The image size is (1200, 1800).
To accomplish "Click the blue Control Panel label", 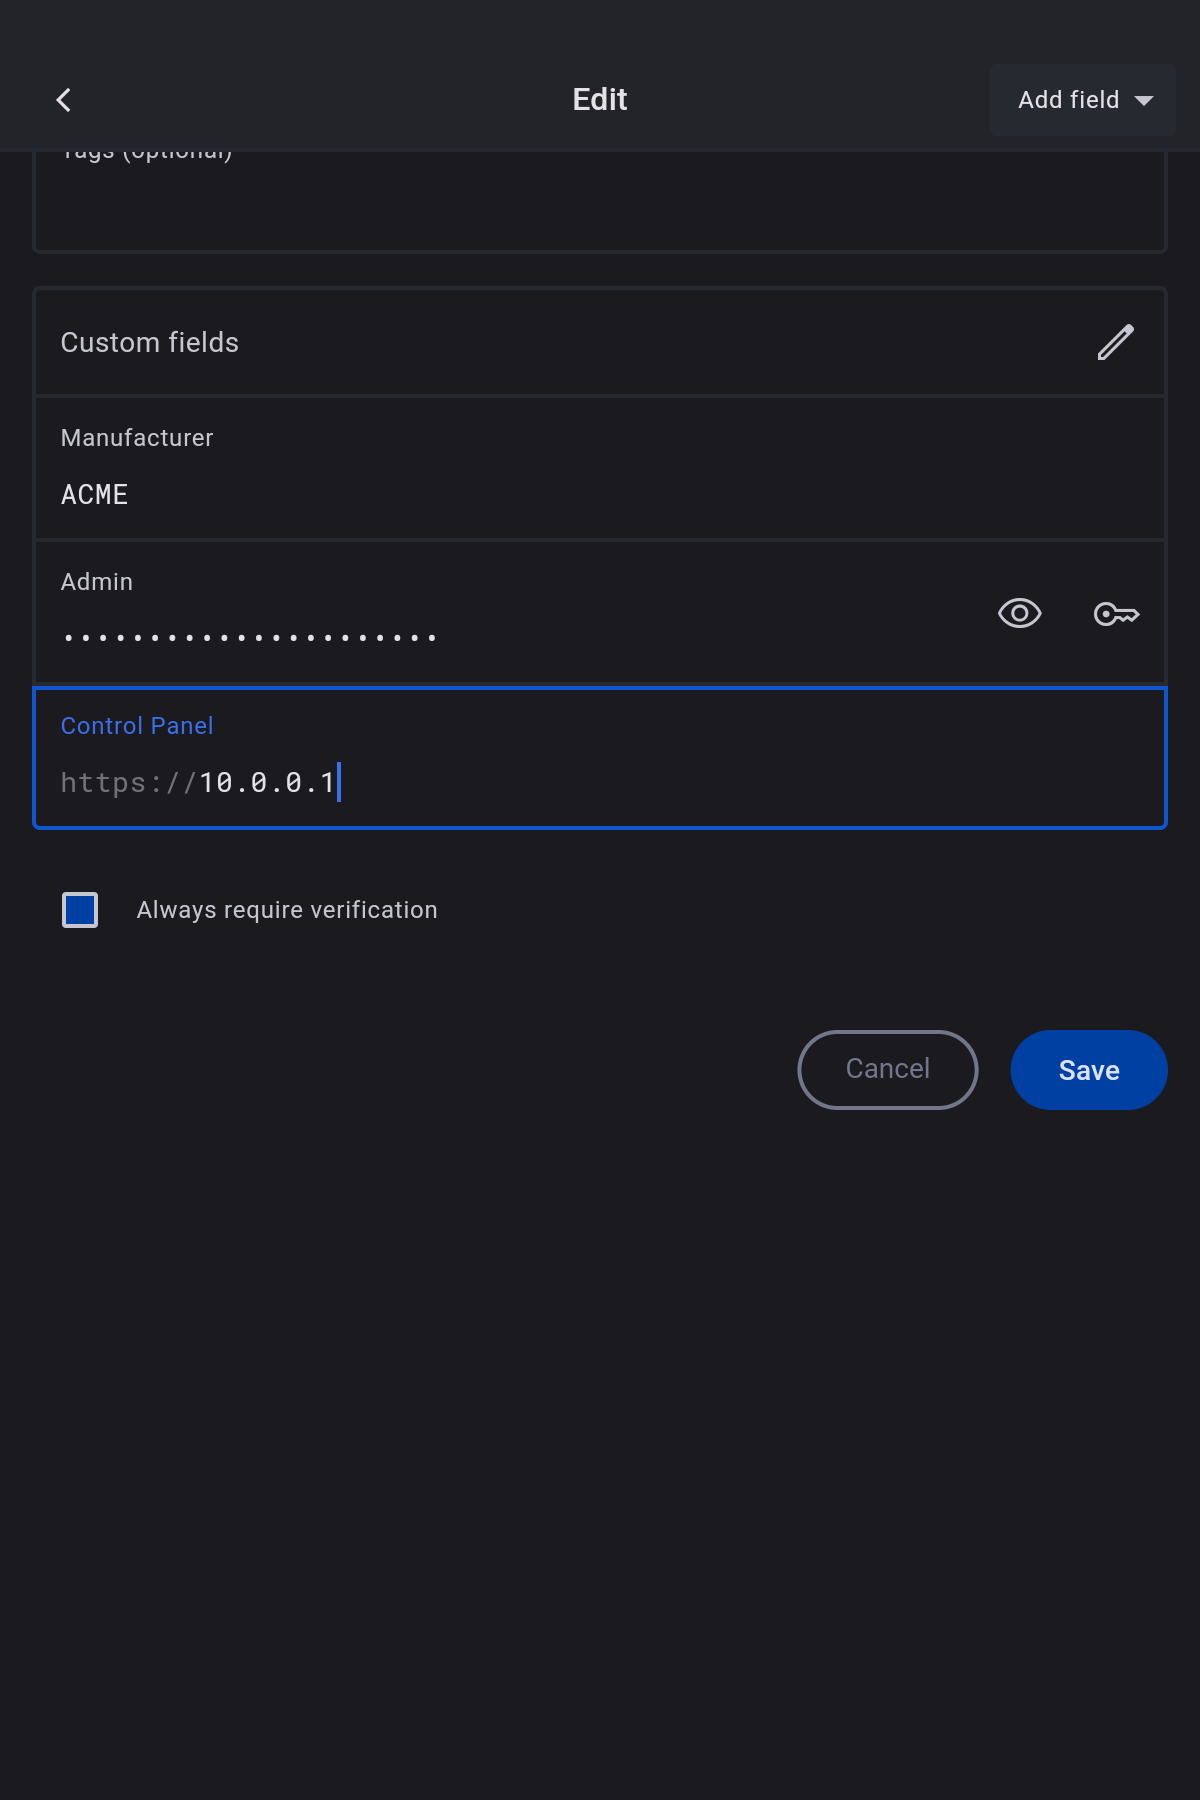I will (x=137, y=726).
